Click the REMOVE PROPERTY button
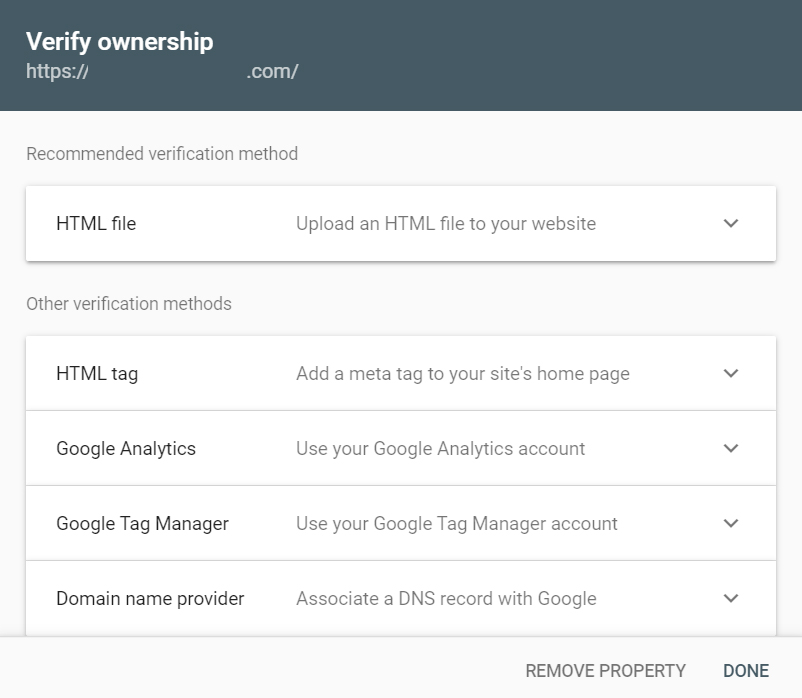The width and height of the screenshot is (802, 698). pyautogui.click(x=606, y=670)
